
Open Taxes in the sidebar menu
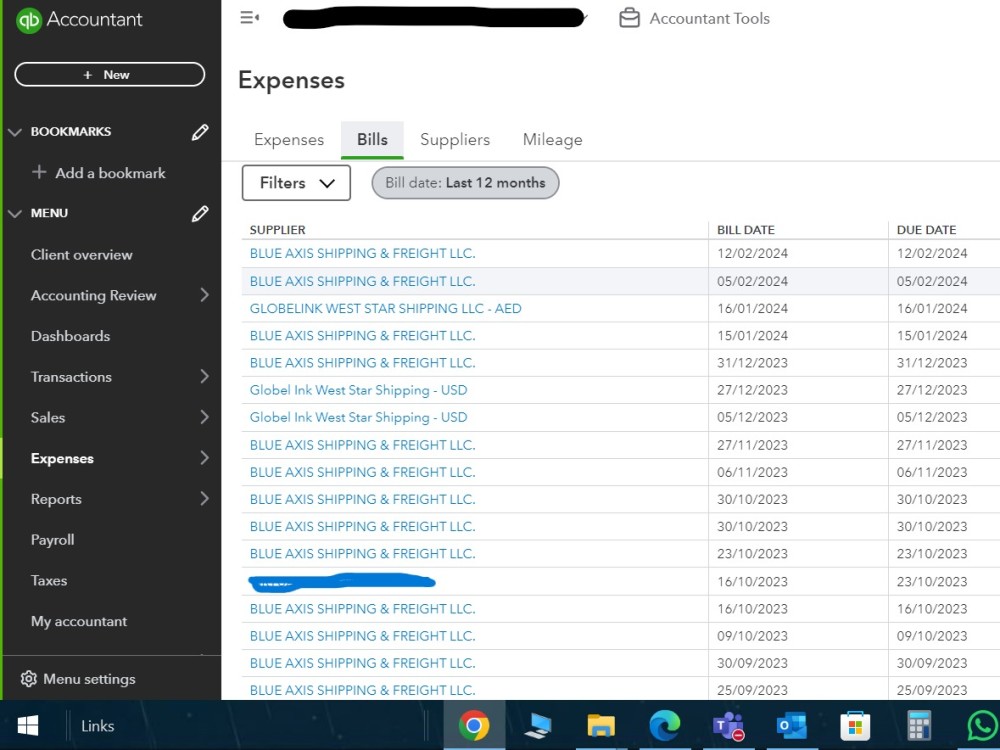[48, 580]
